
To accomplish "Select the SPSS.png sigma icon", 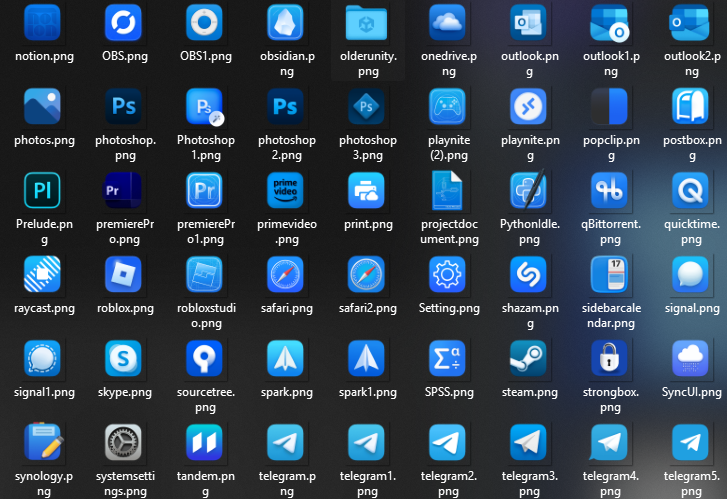I will point(447,358).
